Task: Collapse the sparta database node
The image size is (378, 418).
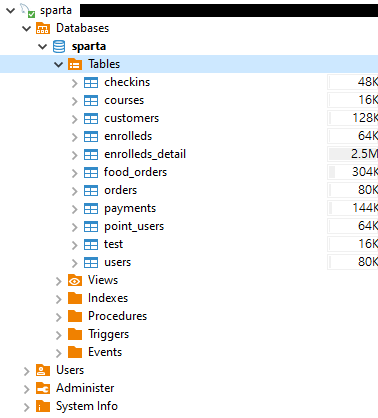Action: (43, 47)
